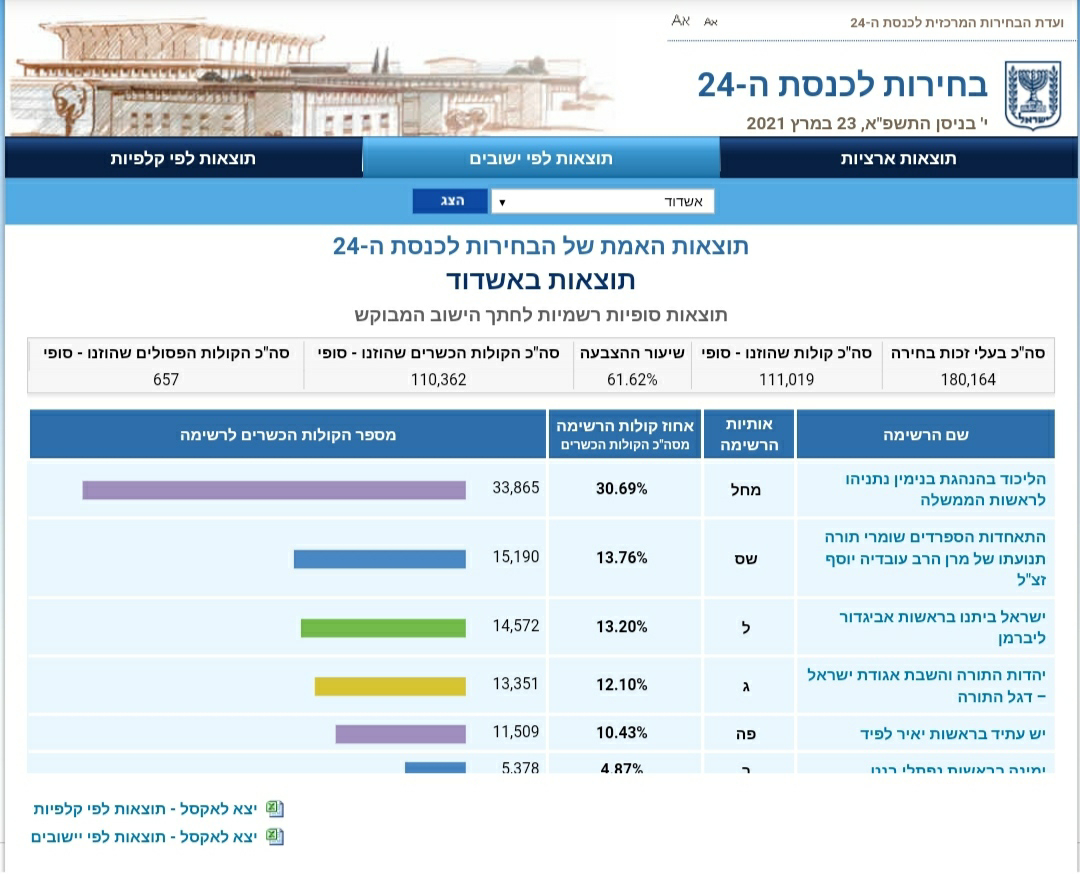This screenshot has width=1080, height=874.
Task: Click the 'יש עתיד בראשות יאיר לפיד' list name
Action: coord(953,734)
